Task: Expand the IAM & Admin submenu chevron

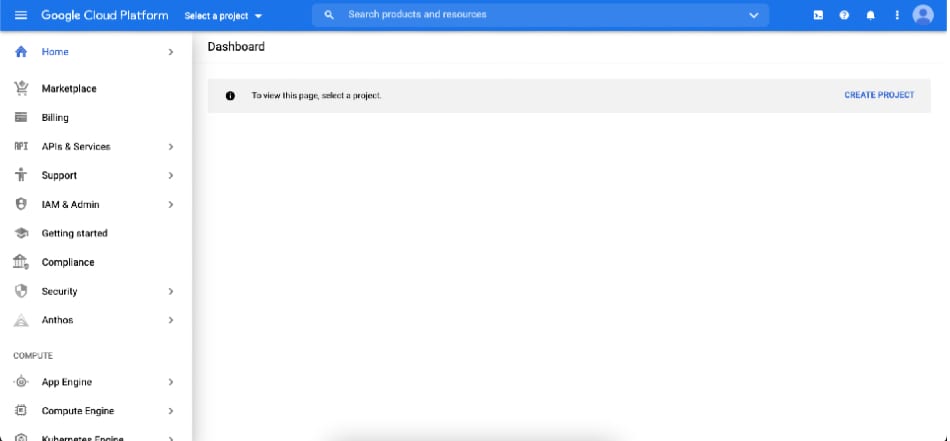Action: point(171,205)
